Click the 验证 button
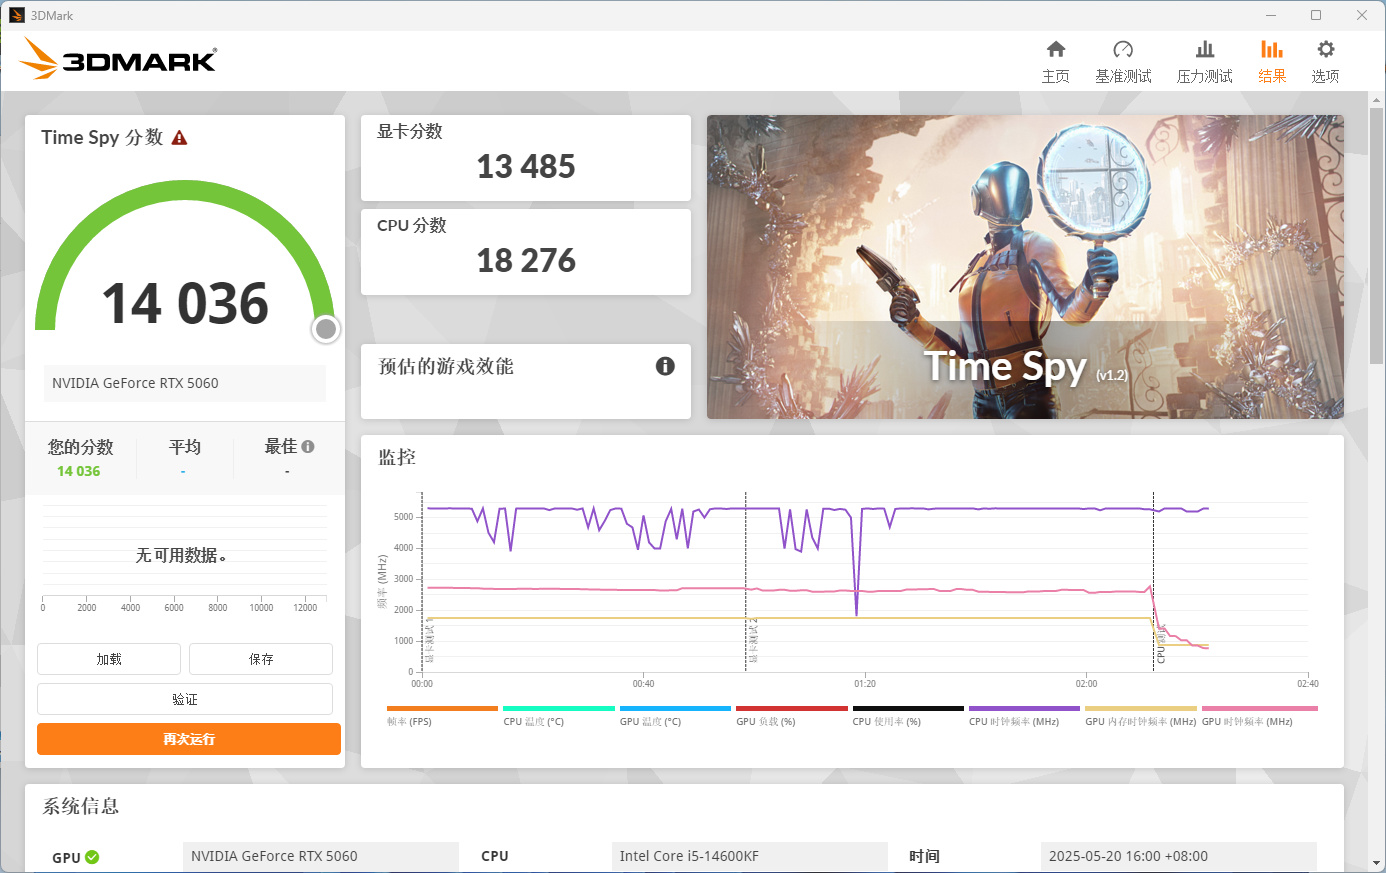This screenshot has height=873, width=1386. pos(185,699)
